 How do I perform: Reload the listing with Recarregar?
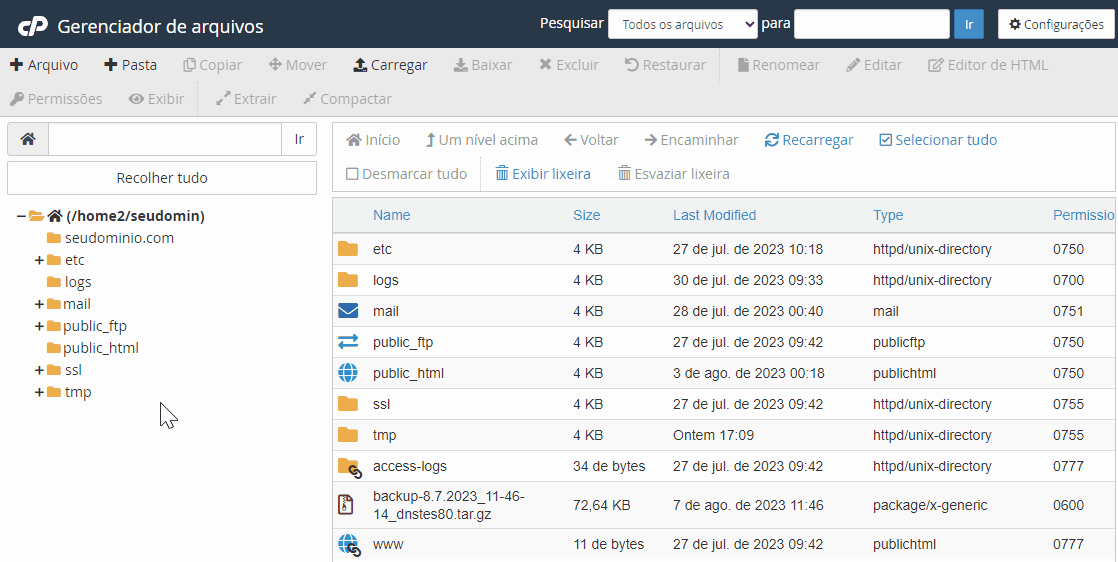[x=809, y=140]
